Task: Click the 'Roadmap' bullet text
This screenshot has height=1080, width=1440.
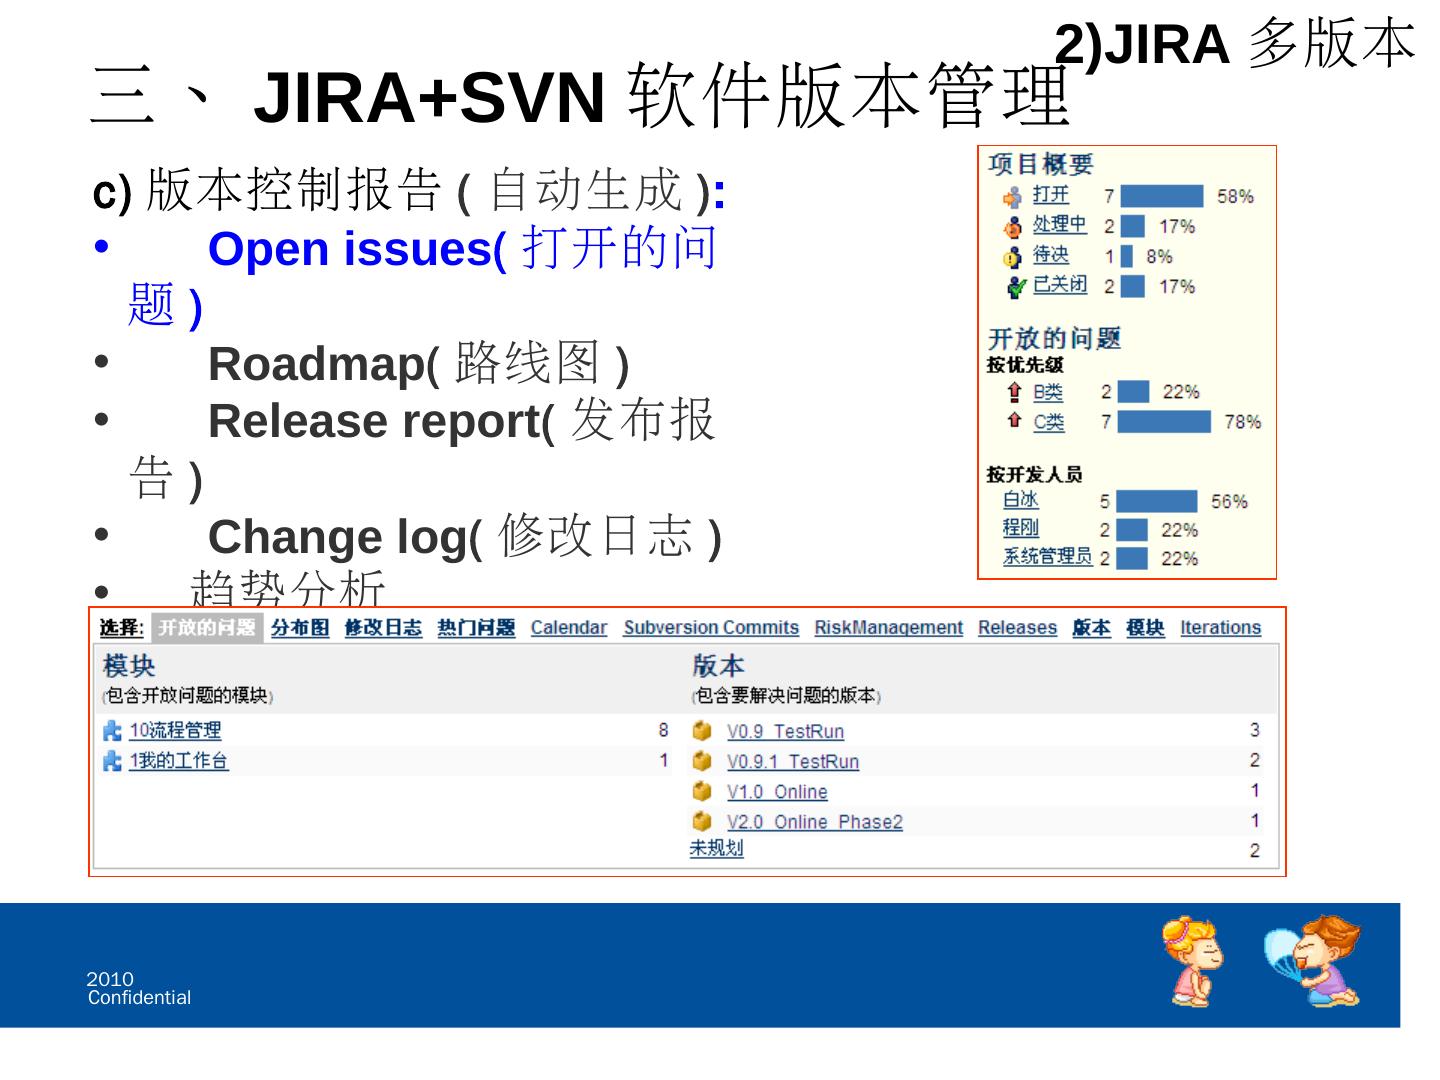Action: click(418, 363)
